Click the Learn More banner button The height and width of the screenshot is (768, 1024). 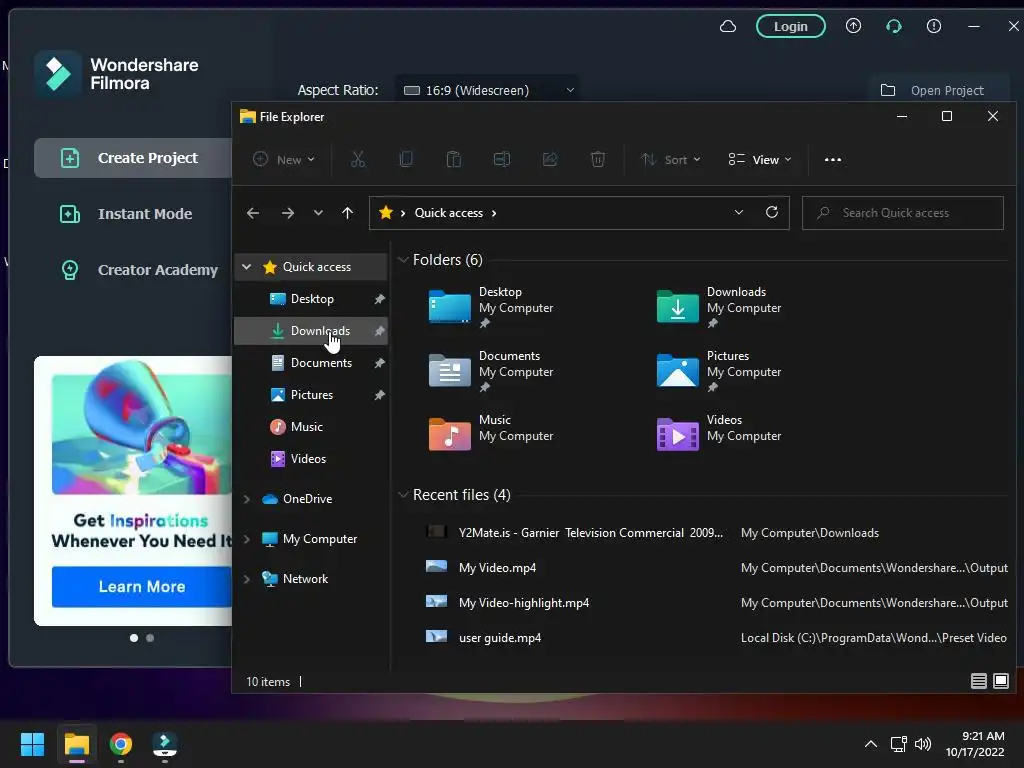tap(142, 586)
